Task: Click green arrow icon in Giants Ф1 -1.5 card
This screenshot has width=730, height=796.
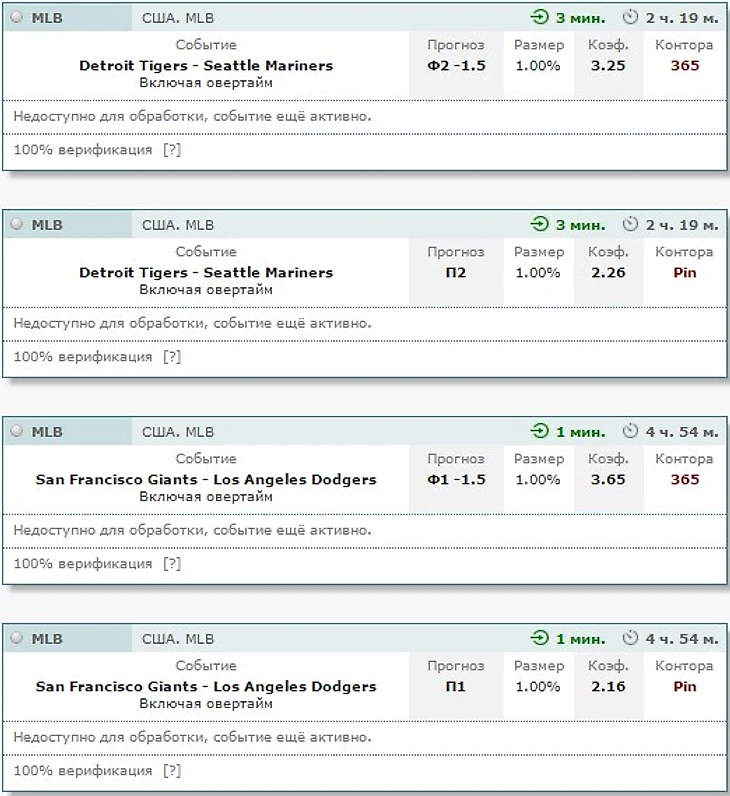Action: [x=540, y=432]
